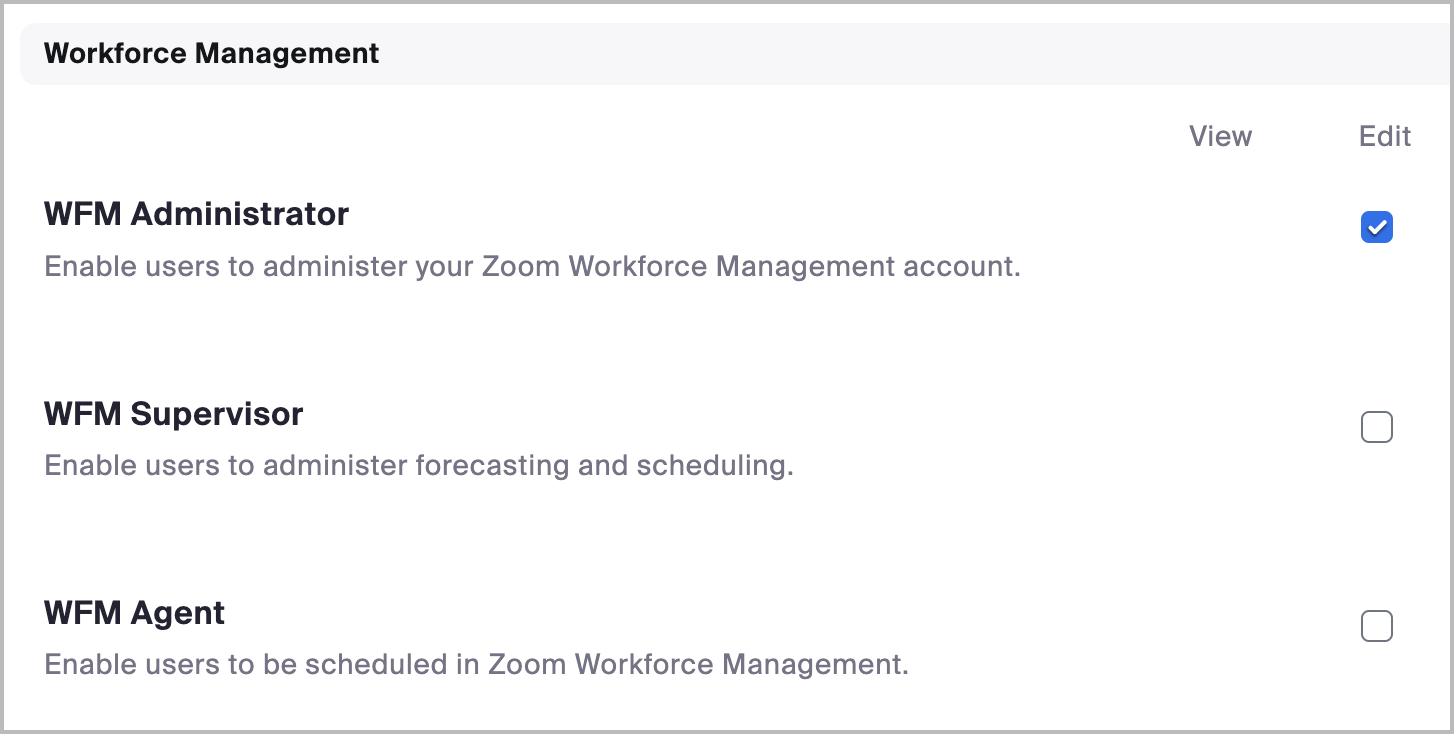The image size is (1454, 734).
Task: Click the Edit column header
Action: 1385,136
